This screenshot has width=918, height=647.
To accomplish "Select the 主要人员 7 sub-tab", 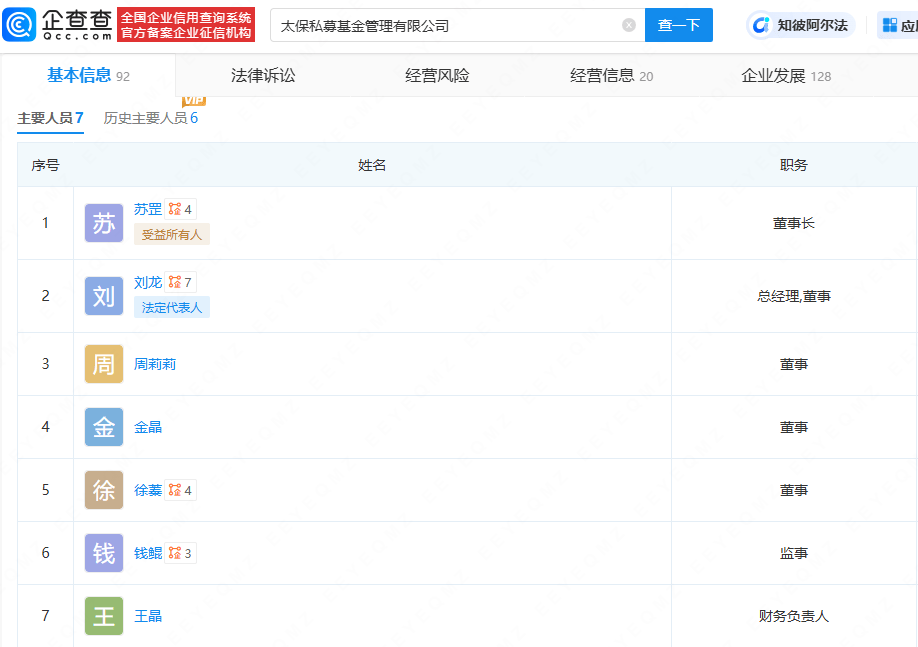I will 50,118.
